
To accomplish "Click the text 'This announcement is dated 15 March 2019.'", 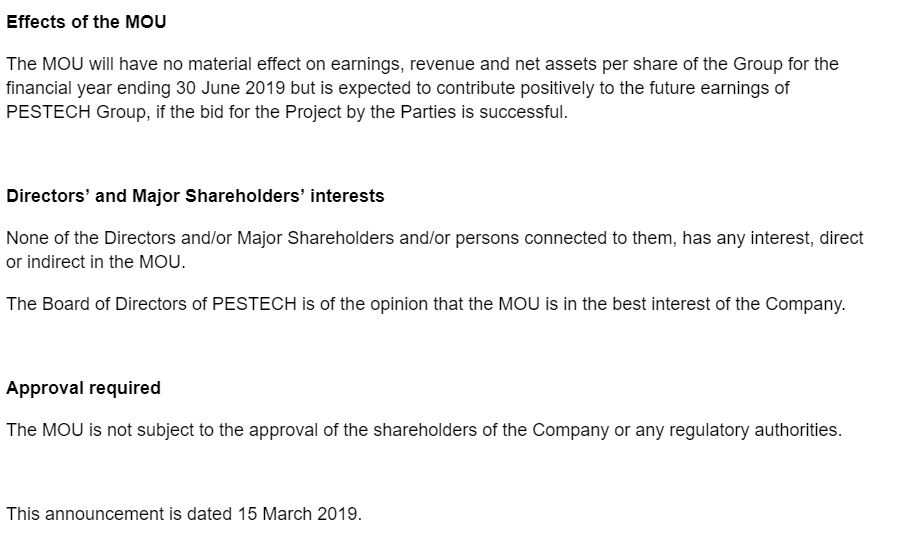I will pos(184,514).
